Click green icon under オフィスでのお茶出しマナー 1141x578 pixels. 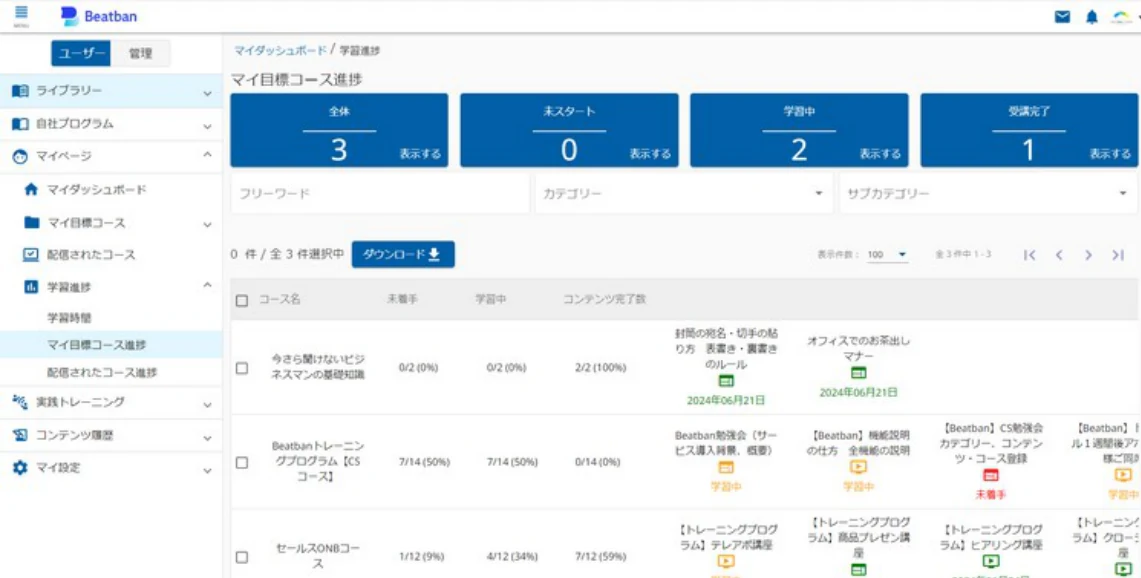[x=859, y=373]
